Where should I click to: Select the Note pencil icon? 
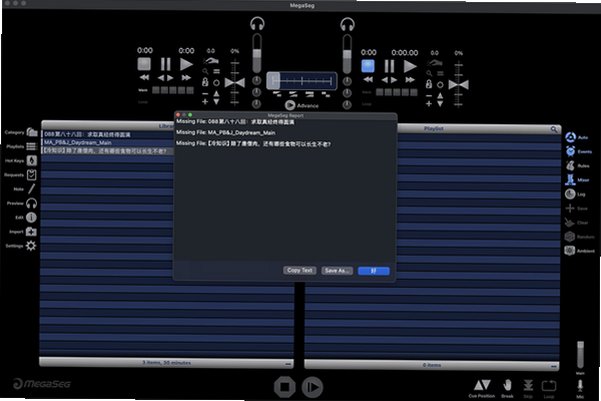[31, 189]
